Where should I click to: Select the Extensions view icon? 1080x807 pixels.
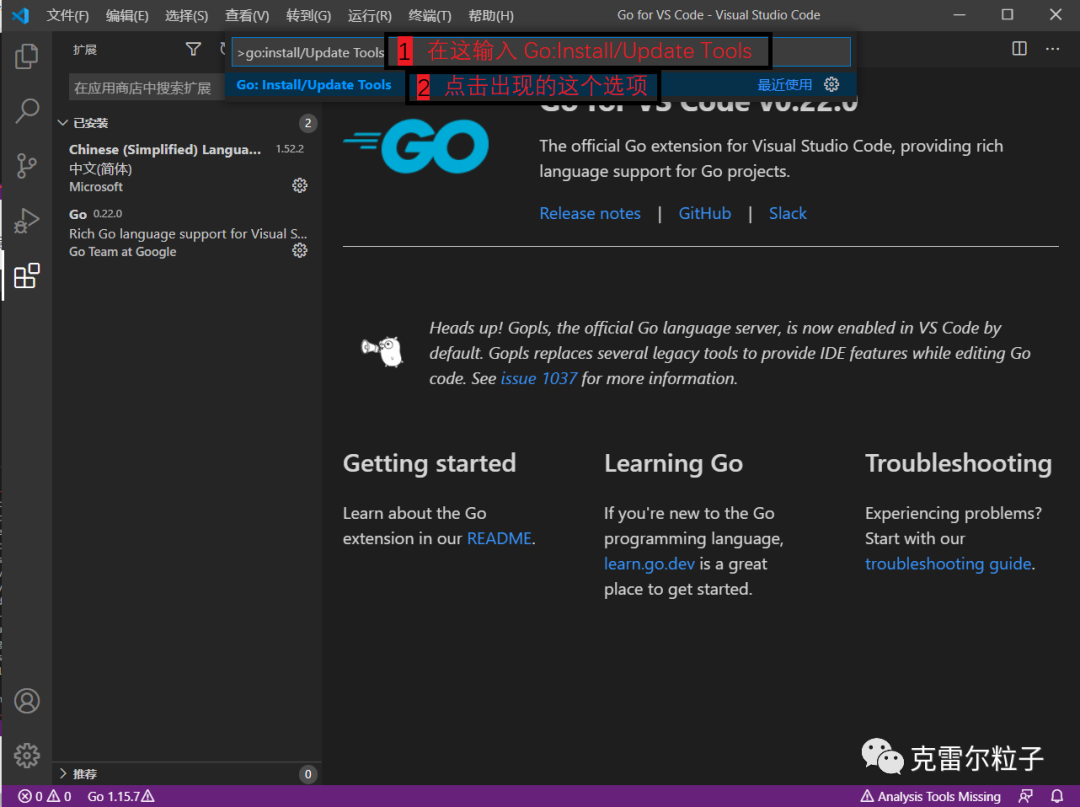click(x=26, y=275)
